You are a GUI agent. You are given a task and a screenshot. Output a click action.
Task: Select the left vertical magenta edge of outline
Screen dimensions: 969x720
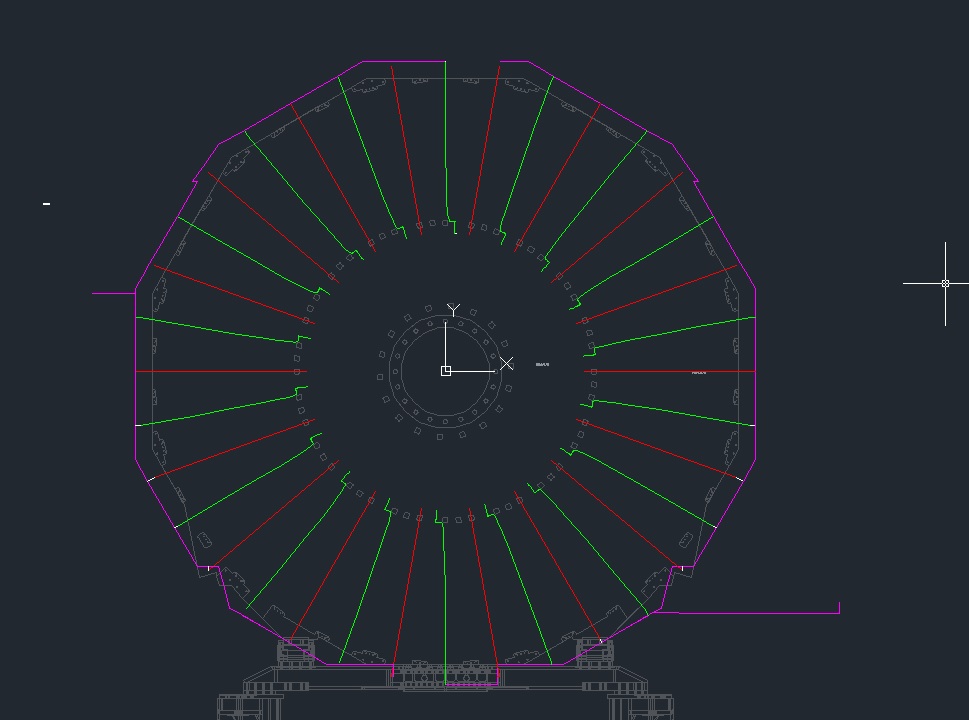(x=136, y=370)
